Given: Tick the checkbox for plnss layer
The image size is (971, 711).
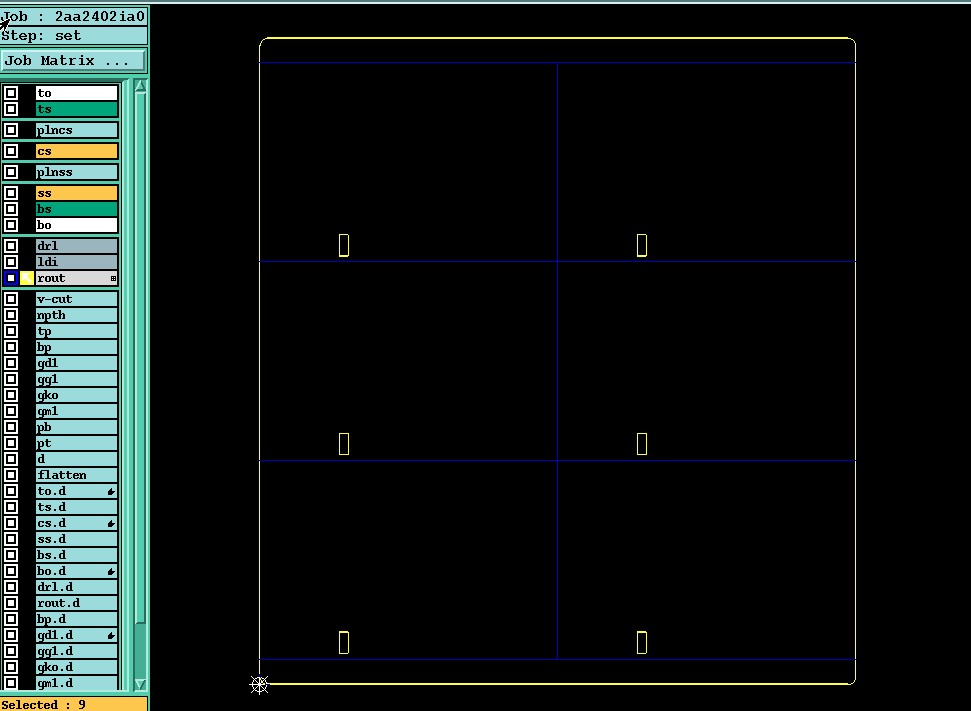Looking at the screenshot, I should coord(11,172).
